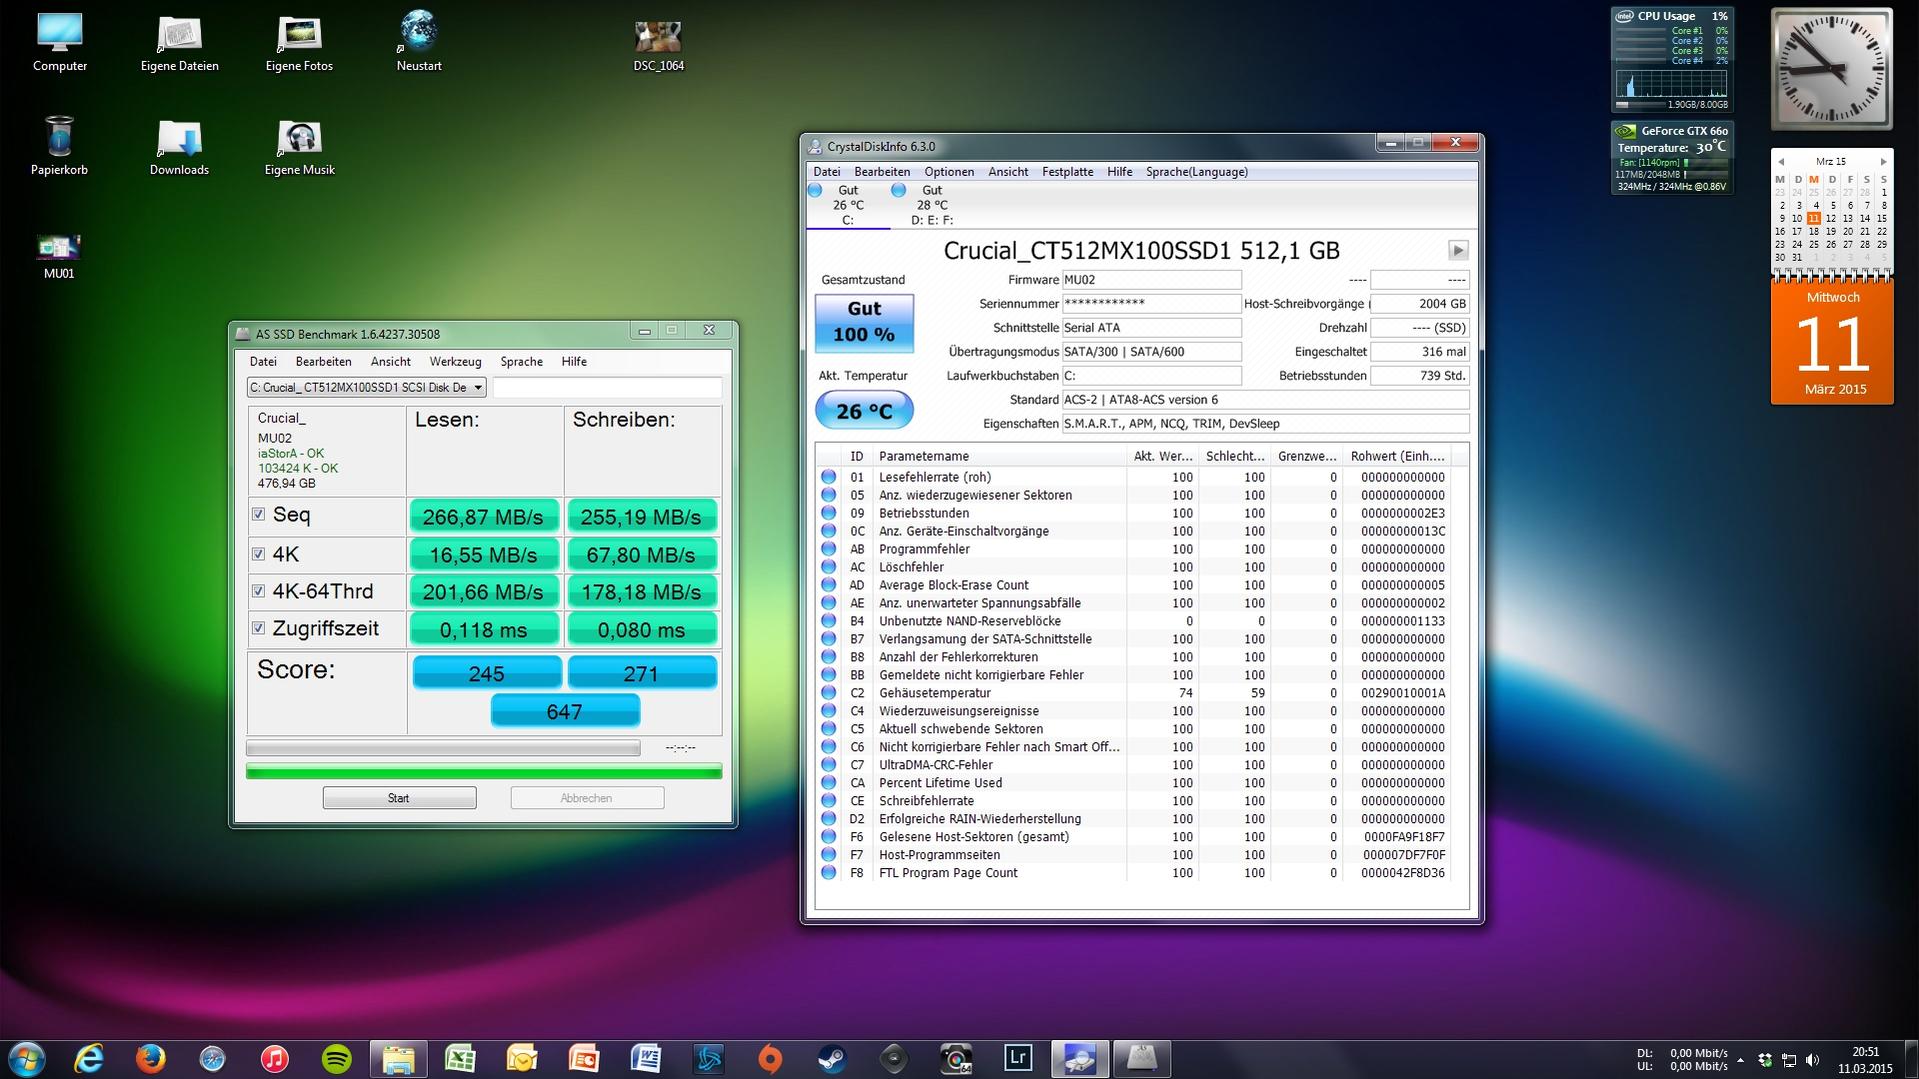Open Steam from the taskbar
The width and height of the screenshot is (1919, 1079).
pos(831,1058)
